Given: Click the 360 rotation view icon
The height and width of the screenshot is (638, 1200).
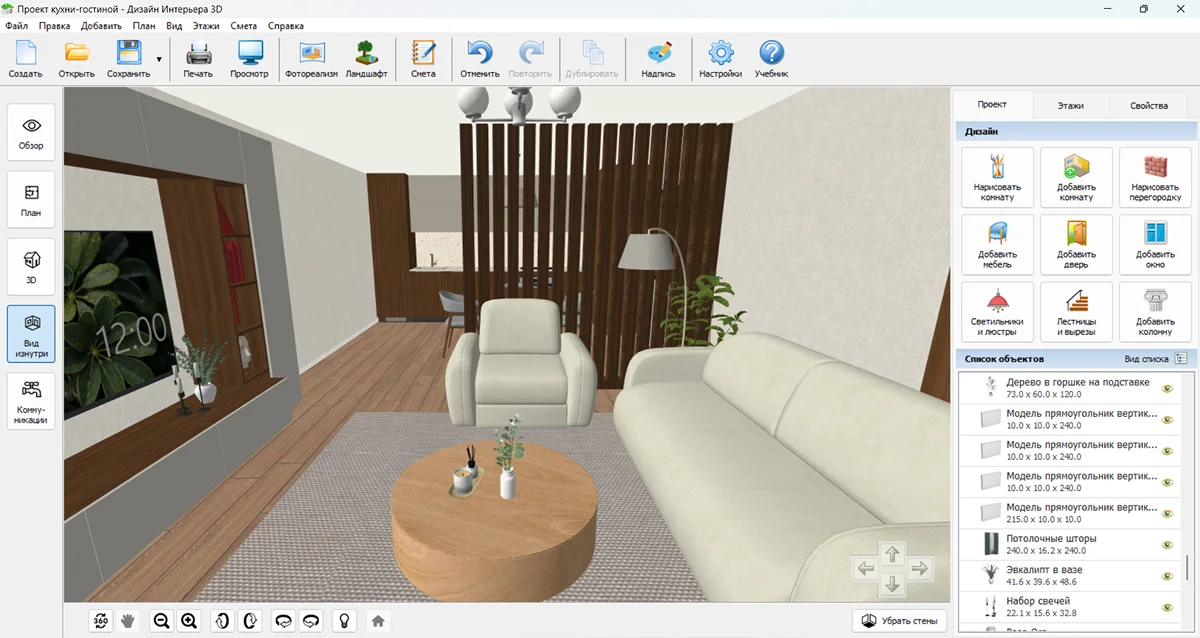Looking at the screenshot, I should (101, 621).
